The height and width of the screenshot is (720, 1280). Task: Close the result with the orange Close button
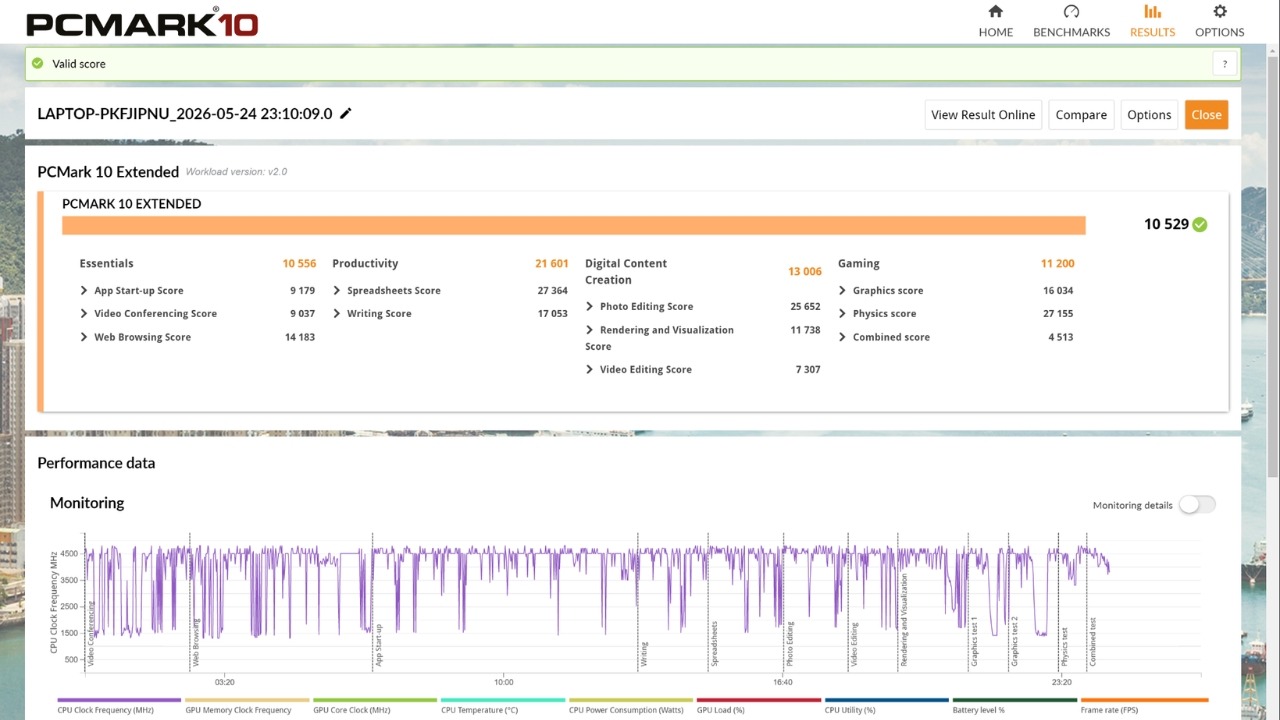(x=1206, y=115)
